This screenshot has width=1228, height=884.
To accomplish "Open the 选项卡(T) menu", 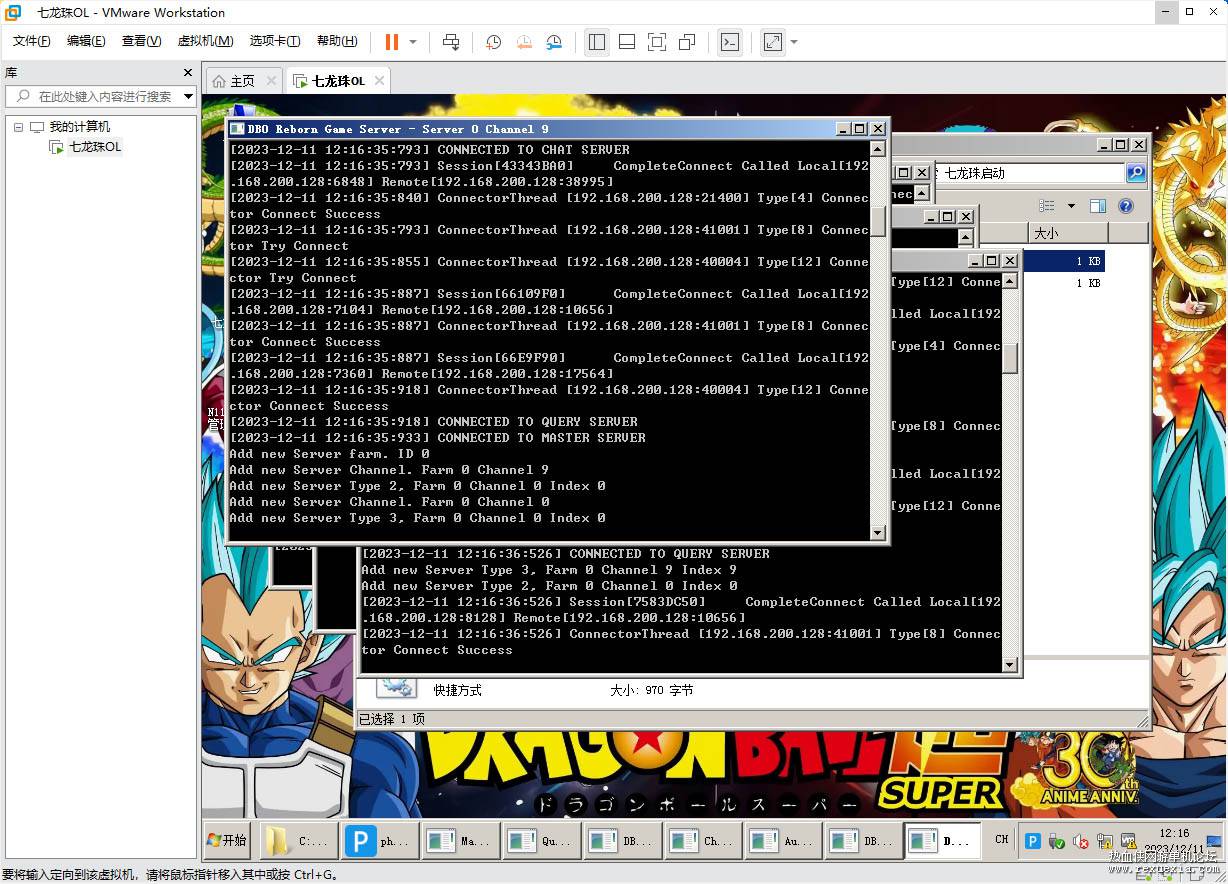I will pos(275,41).
